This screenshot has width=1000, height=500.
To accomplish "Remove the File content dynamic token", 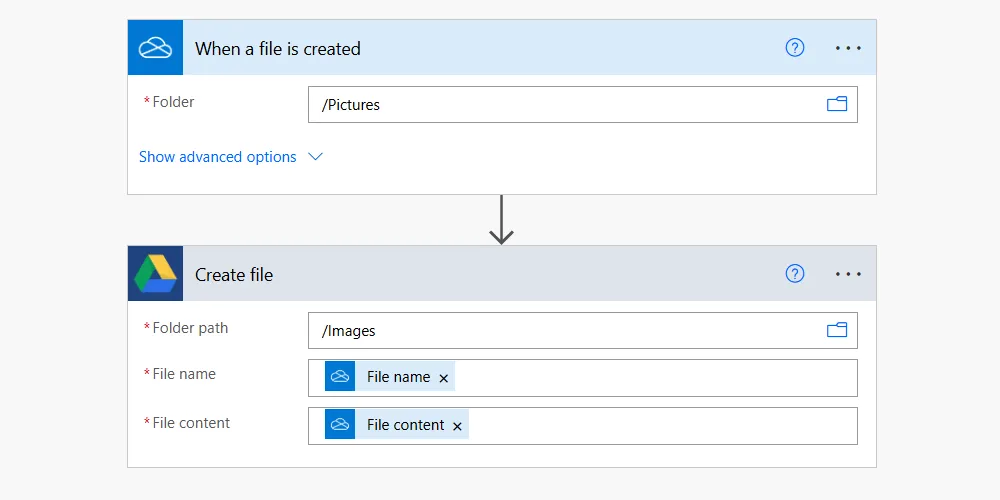I will [x=457, y=426].
